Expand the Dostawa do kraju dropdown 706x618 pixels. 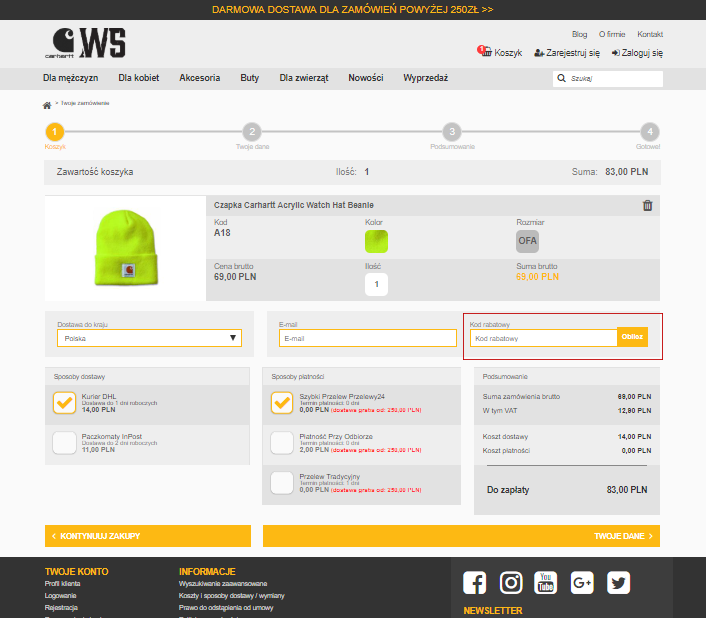tap(149, 338)
